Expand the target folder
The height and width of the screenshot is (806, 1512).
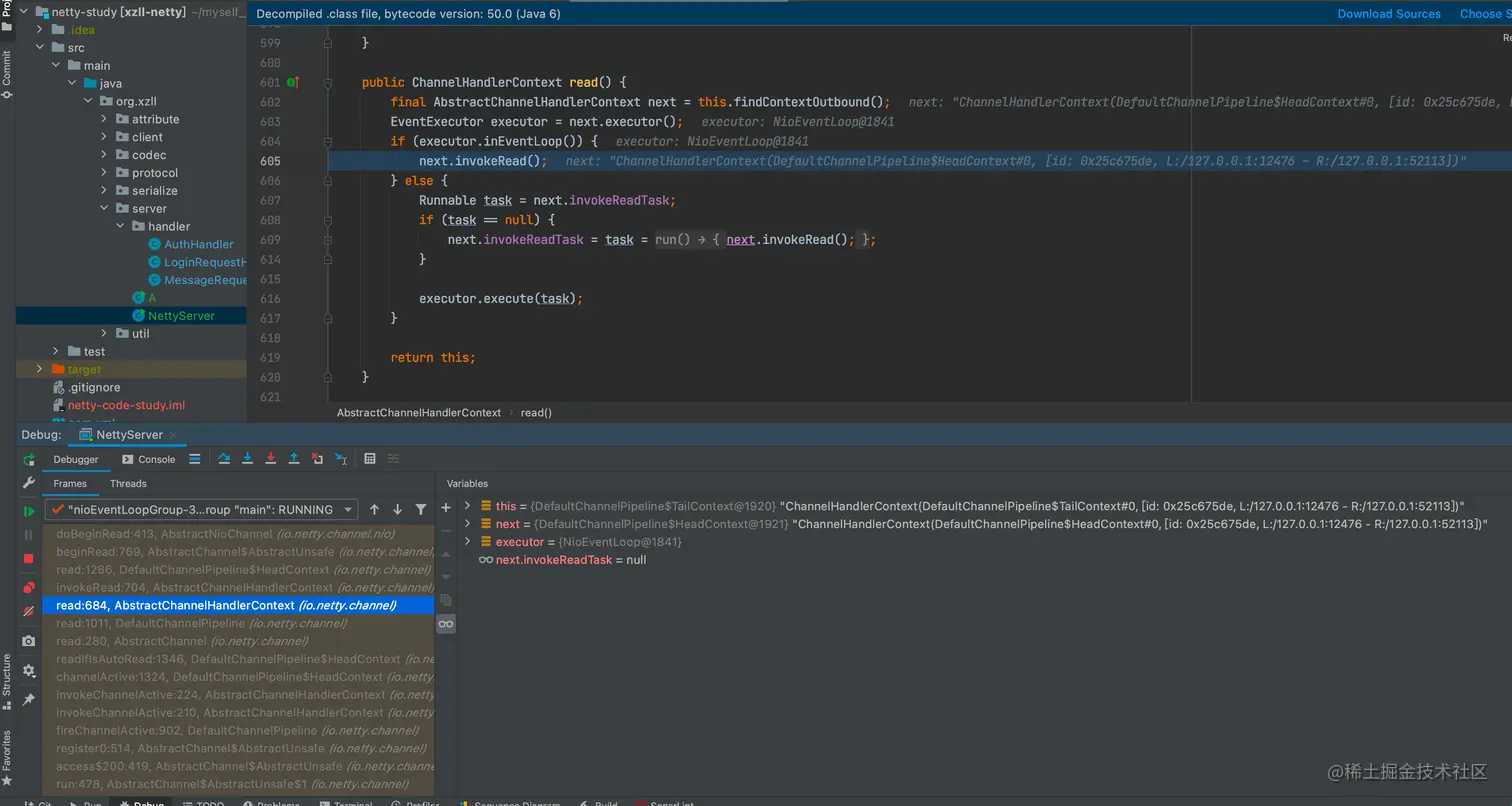[x=40, y=369]
